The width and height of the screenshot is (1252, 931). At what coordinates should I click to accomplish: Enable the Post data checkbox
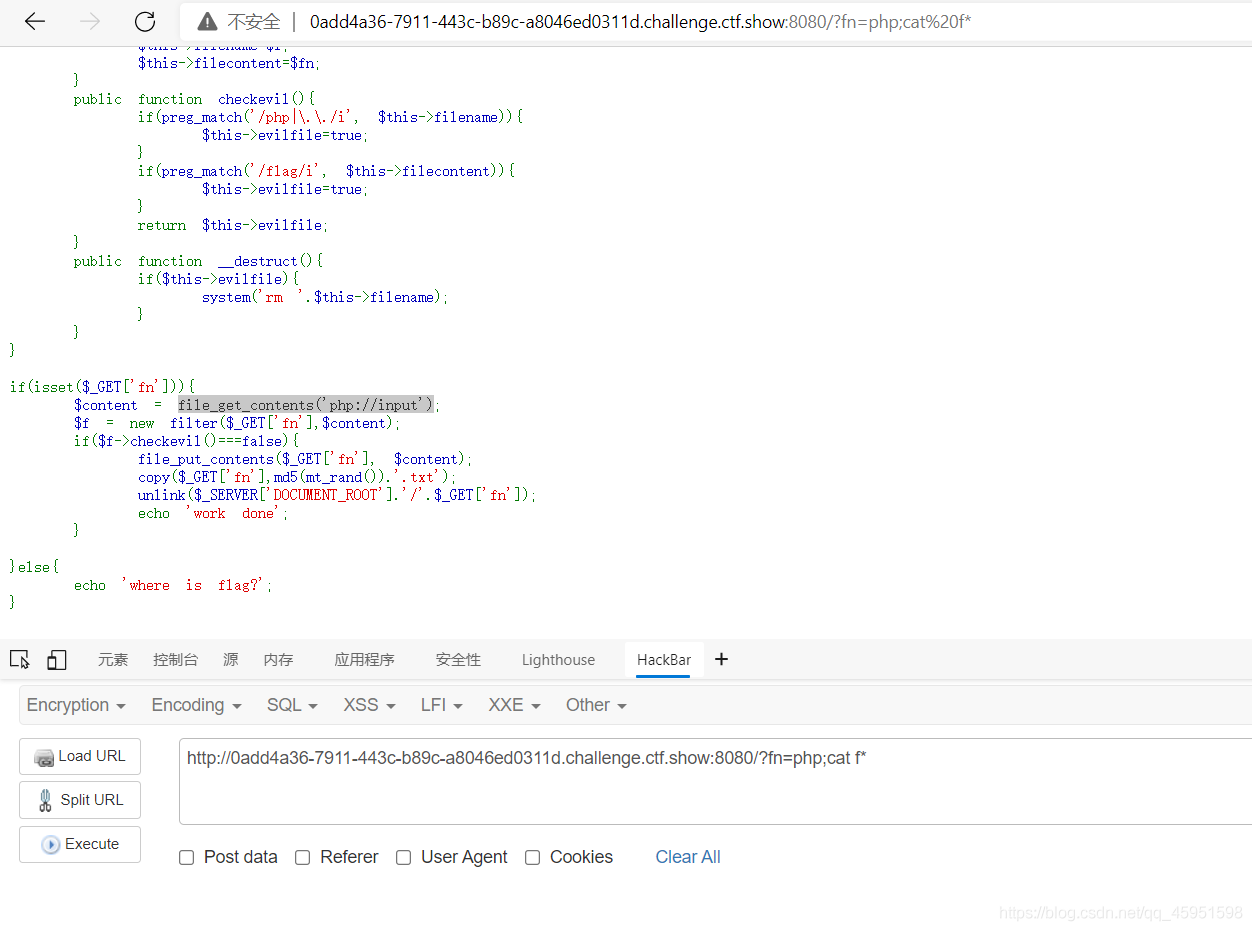(x=186, y=857)
